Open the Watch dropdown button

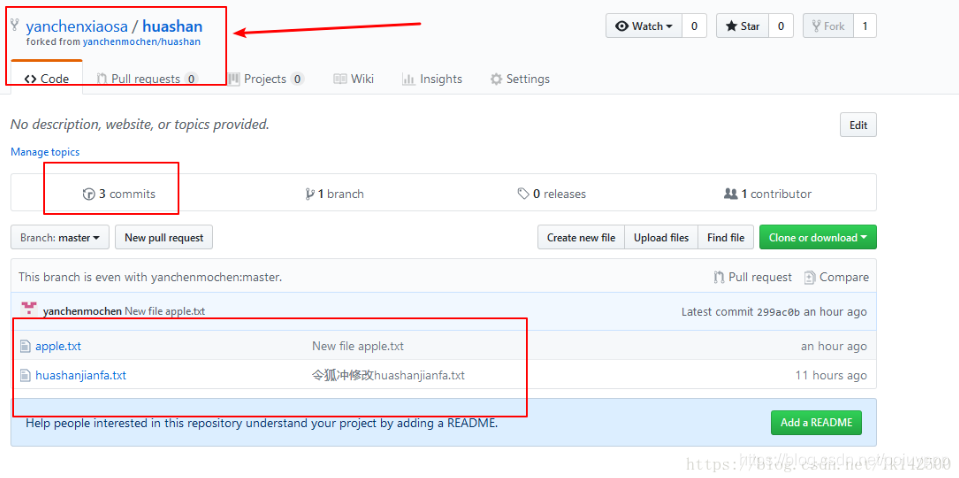point(643,26)
